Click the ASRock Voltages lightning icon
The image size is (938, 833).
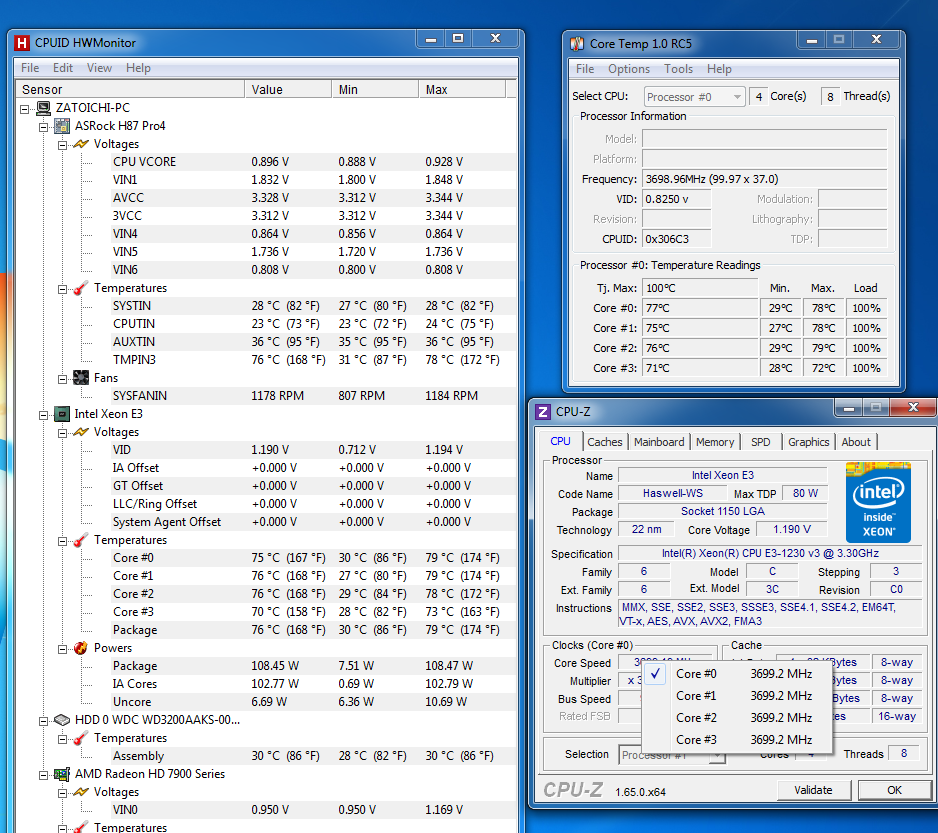pos(81,144)
